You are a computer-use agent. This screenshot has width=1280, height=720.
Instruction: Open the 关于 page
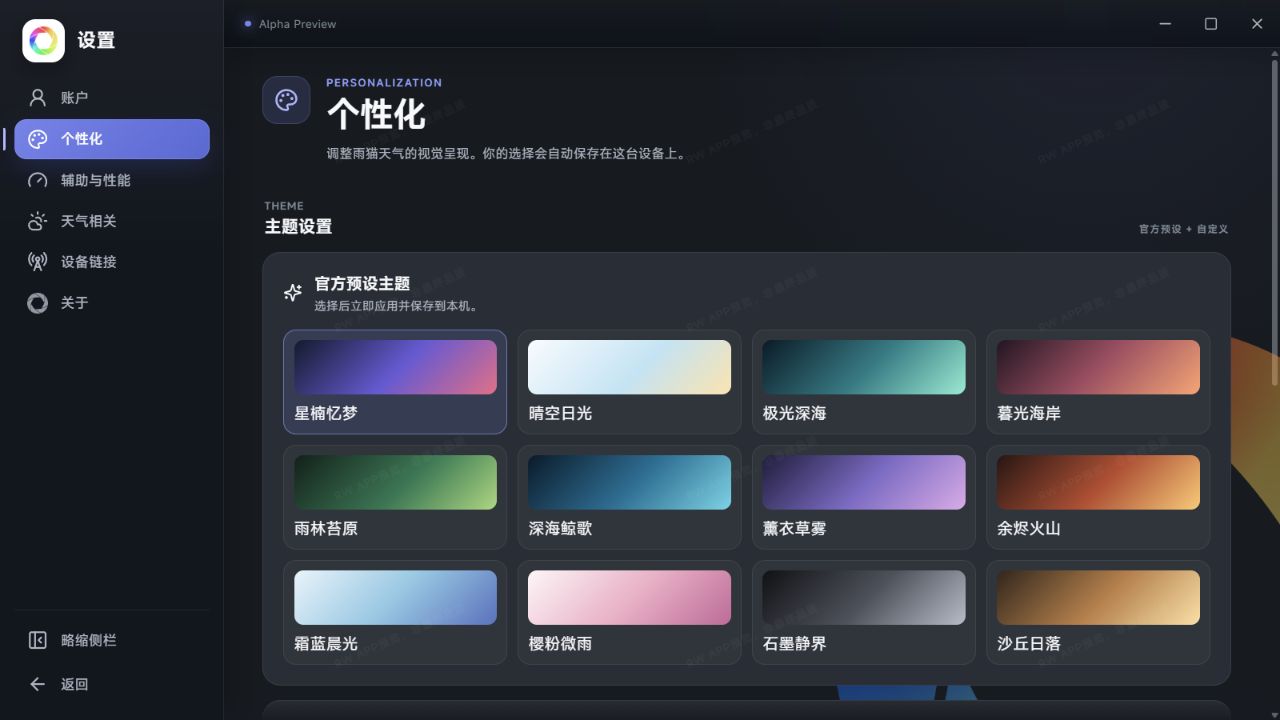(112, 303)
